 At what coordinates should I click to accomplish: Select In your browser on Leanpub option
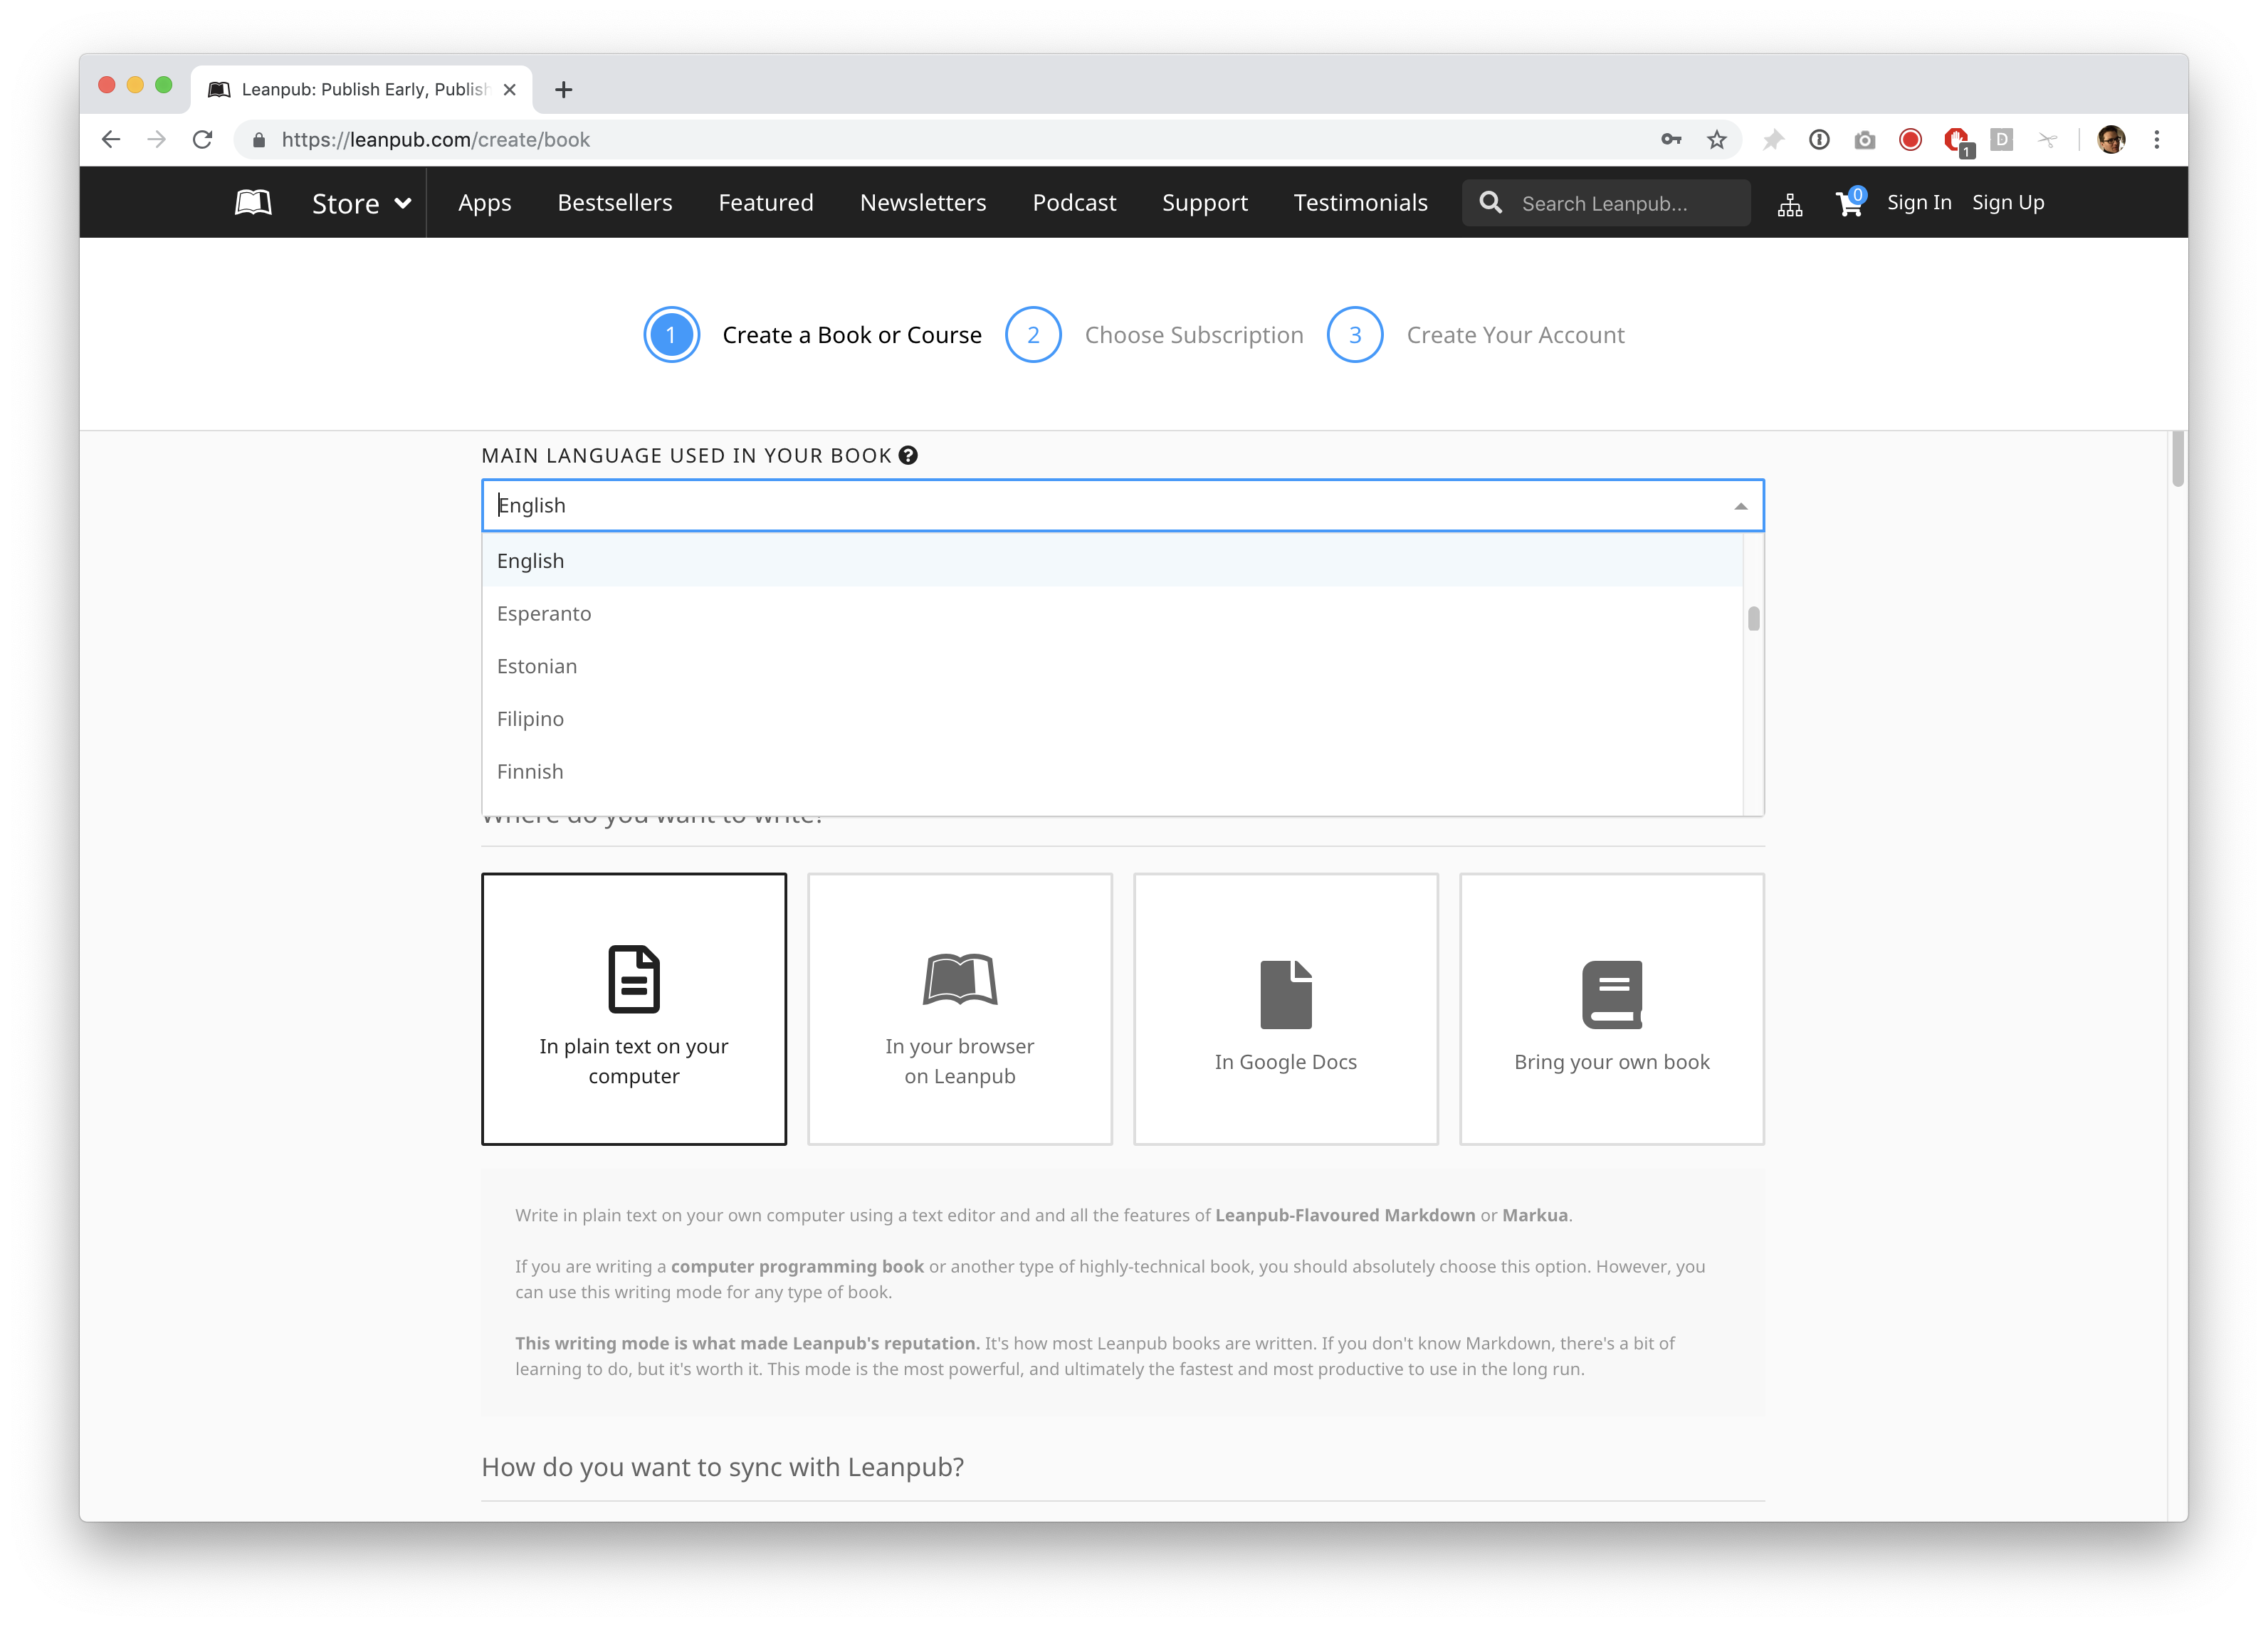(x=960, y=1009)
